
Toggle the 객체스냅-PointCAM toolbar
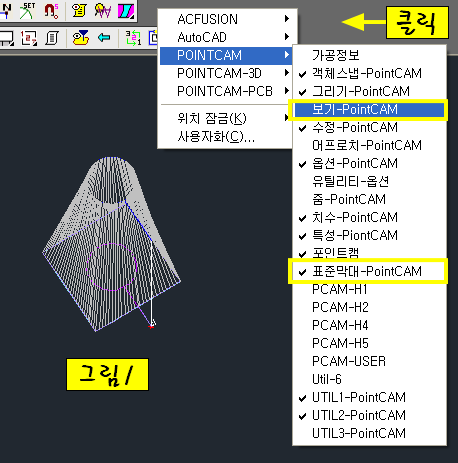(x=369, y=73)
